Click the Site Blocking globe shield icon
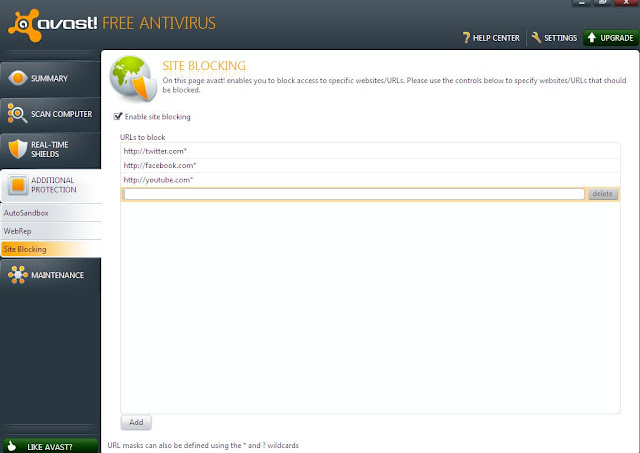The width and height of the screenshot is (640, 453). coord(133,78)
